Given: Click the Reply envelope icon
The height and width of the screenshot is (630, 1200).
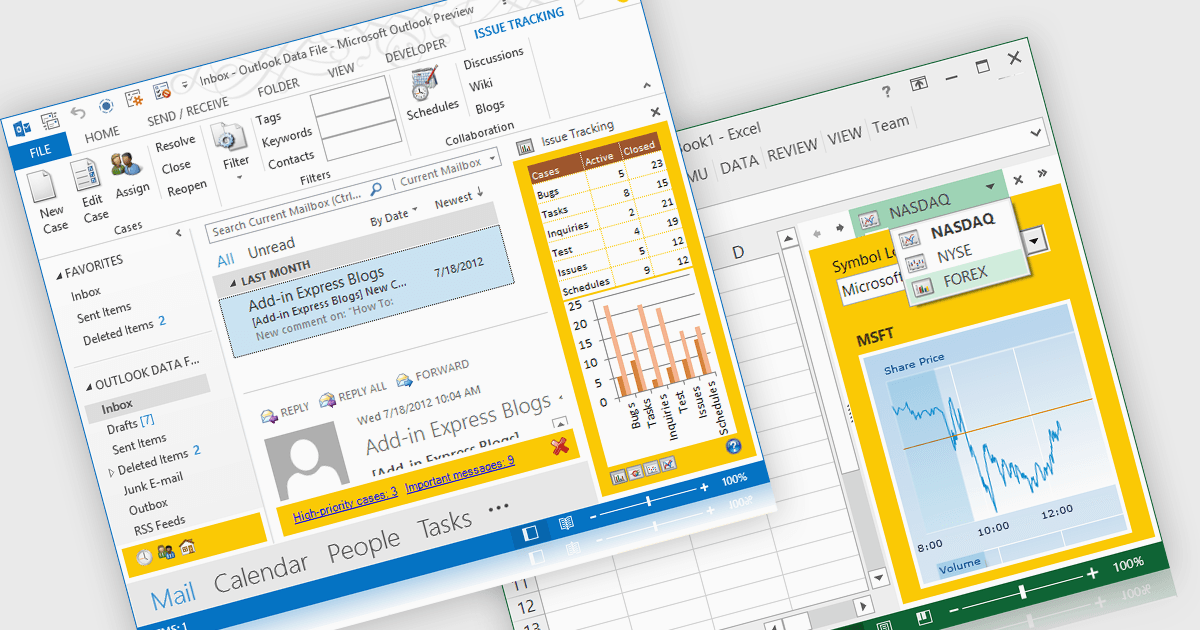Looking at the screenshot, I should click(268, 414).
